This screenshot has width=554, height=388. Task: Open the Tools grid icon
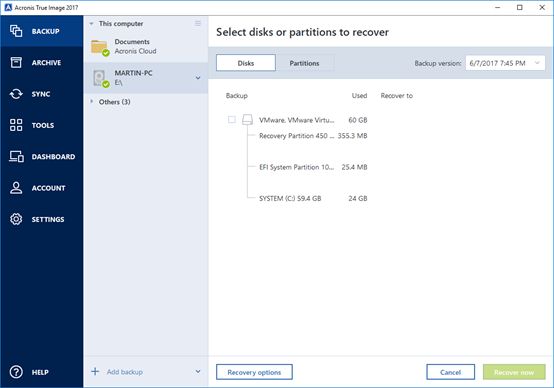point(16,125)
